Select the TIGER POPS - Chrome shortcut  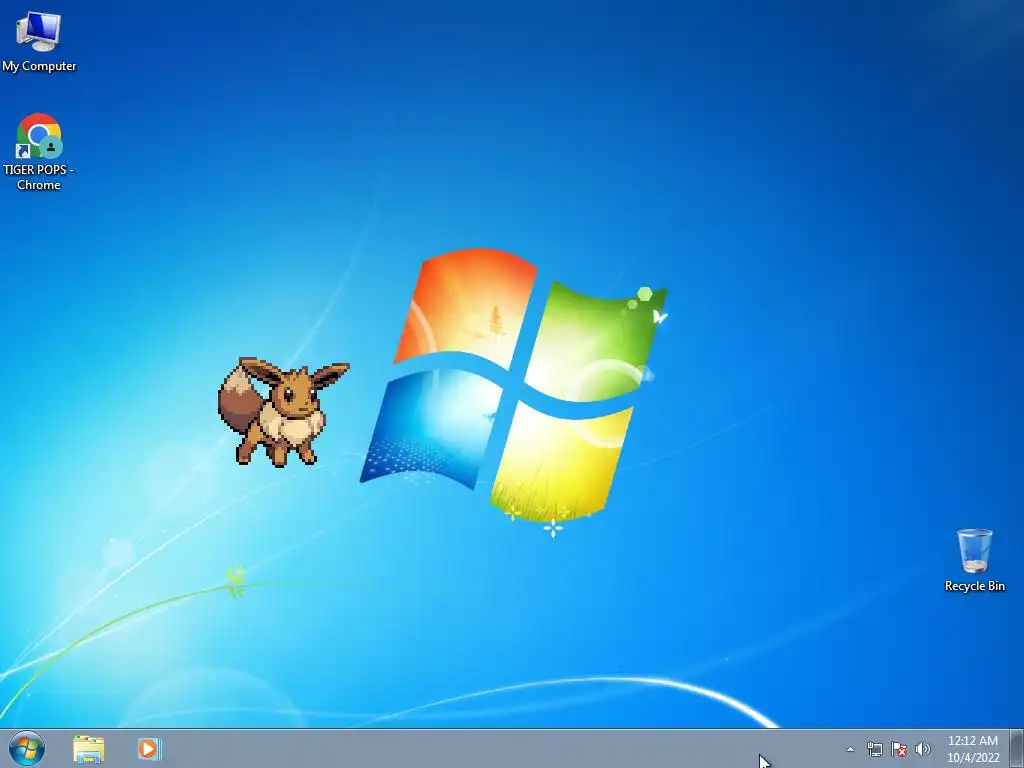click(x=39, y=152)
